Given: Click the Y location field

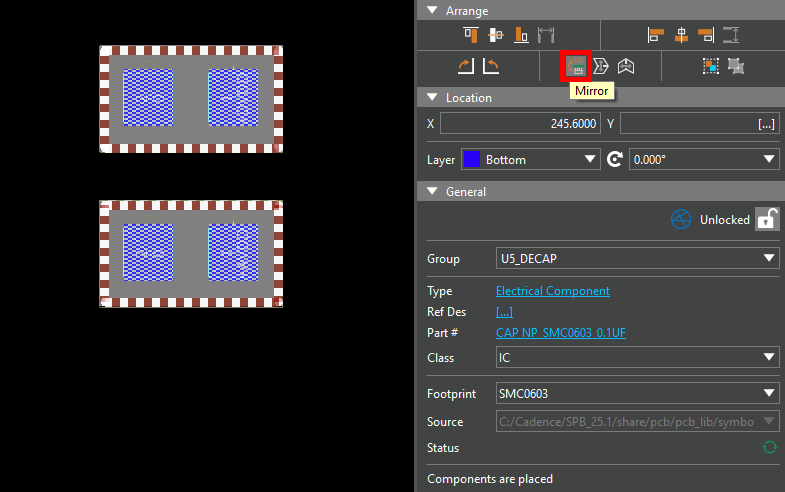Looking at the screenshot, I should [699, 123].
